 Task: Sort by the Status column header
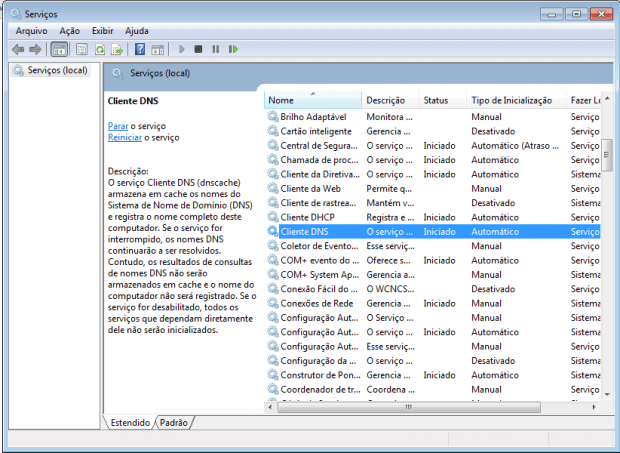click(442, 100)
